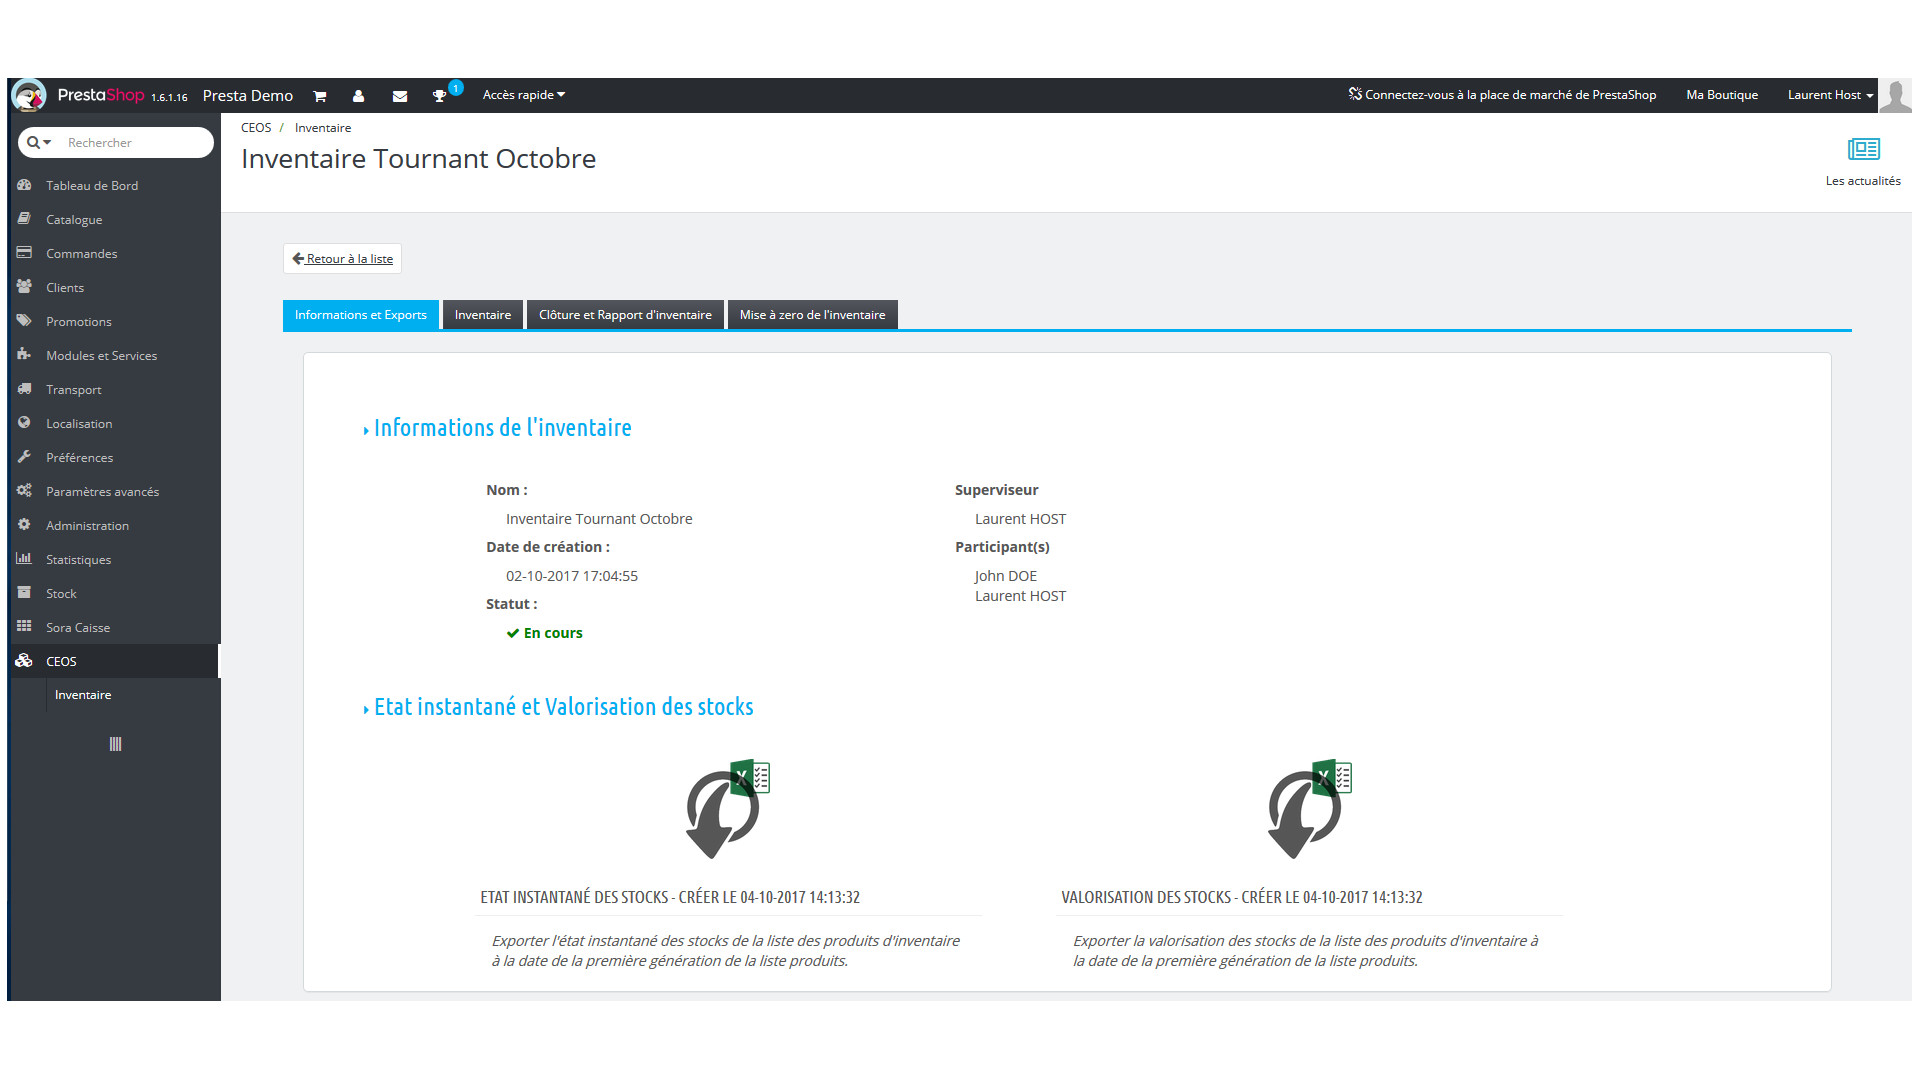Download the Etat instantané des stocks Excel export

(727, 809)
